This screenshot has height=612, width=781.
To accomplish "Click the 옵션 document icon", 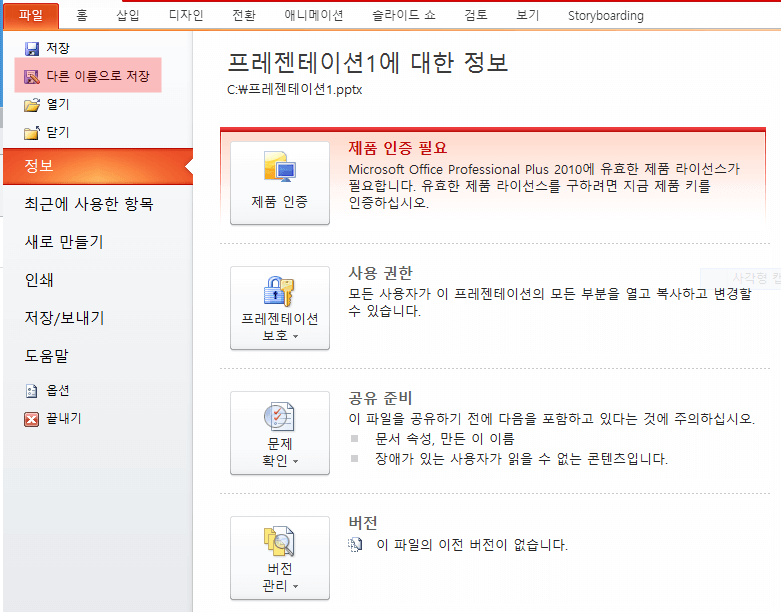I will coord(31,391).
